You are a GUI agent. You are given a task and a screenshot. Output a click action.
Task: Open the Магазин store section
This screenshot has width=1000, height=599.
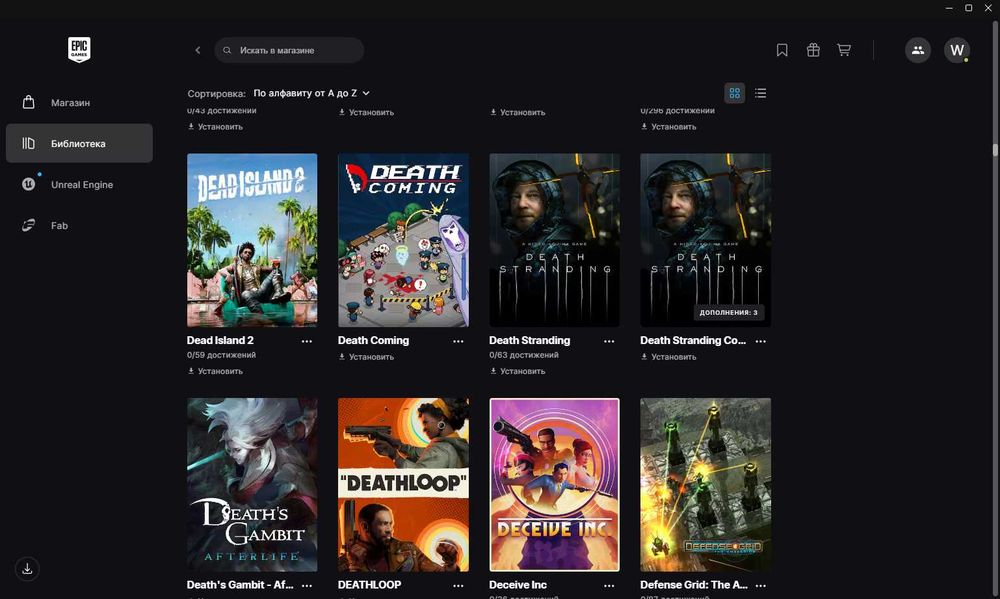pyautogui.click(x=79, y=102)
